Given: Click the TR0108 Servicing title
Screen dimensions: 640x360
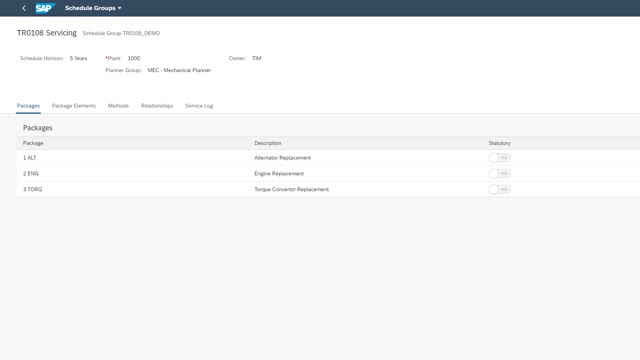Looking at the screenshot, I should click(x=47, y=33).
